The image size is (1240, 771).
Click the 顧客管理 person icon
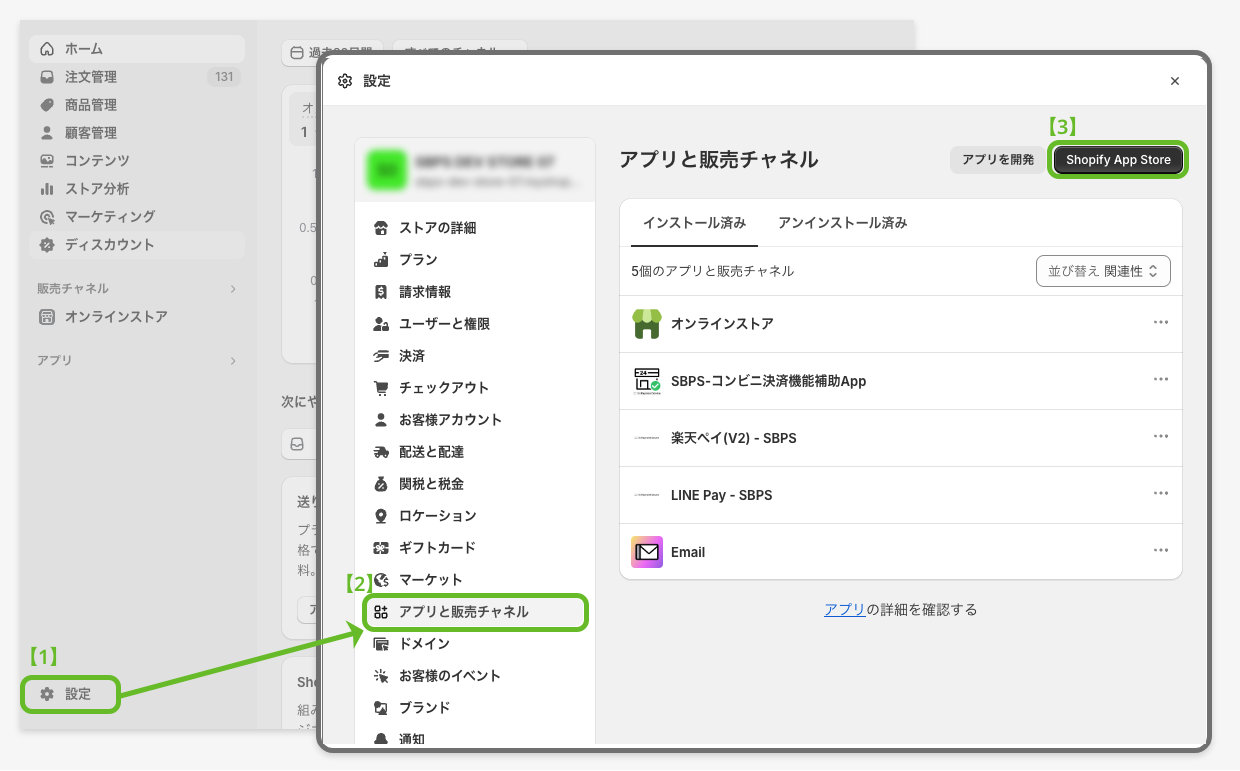[x=47, y=133]
